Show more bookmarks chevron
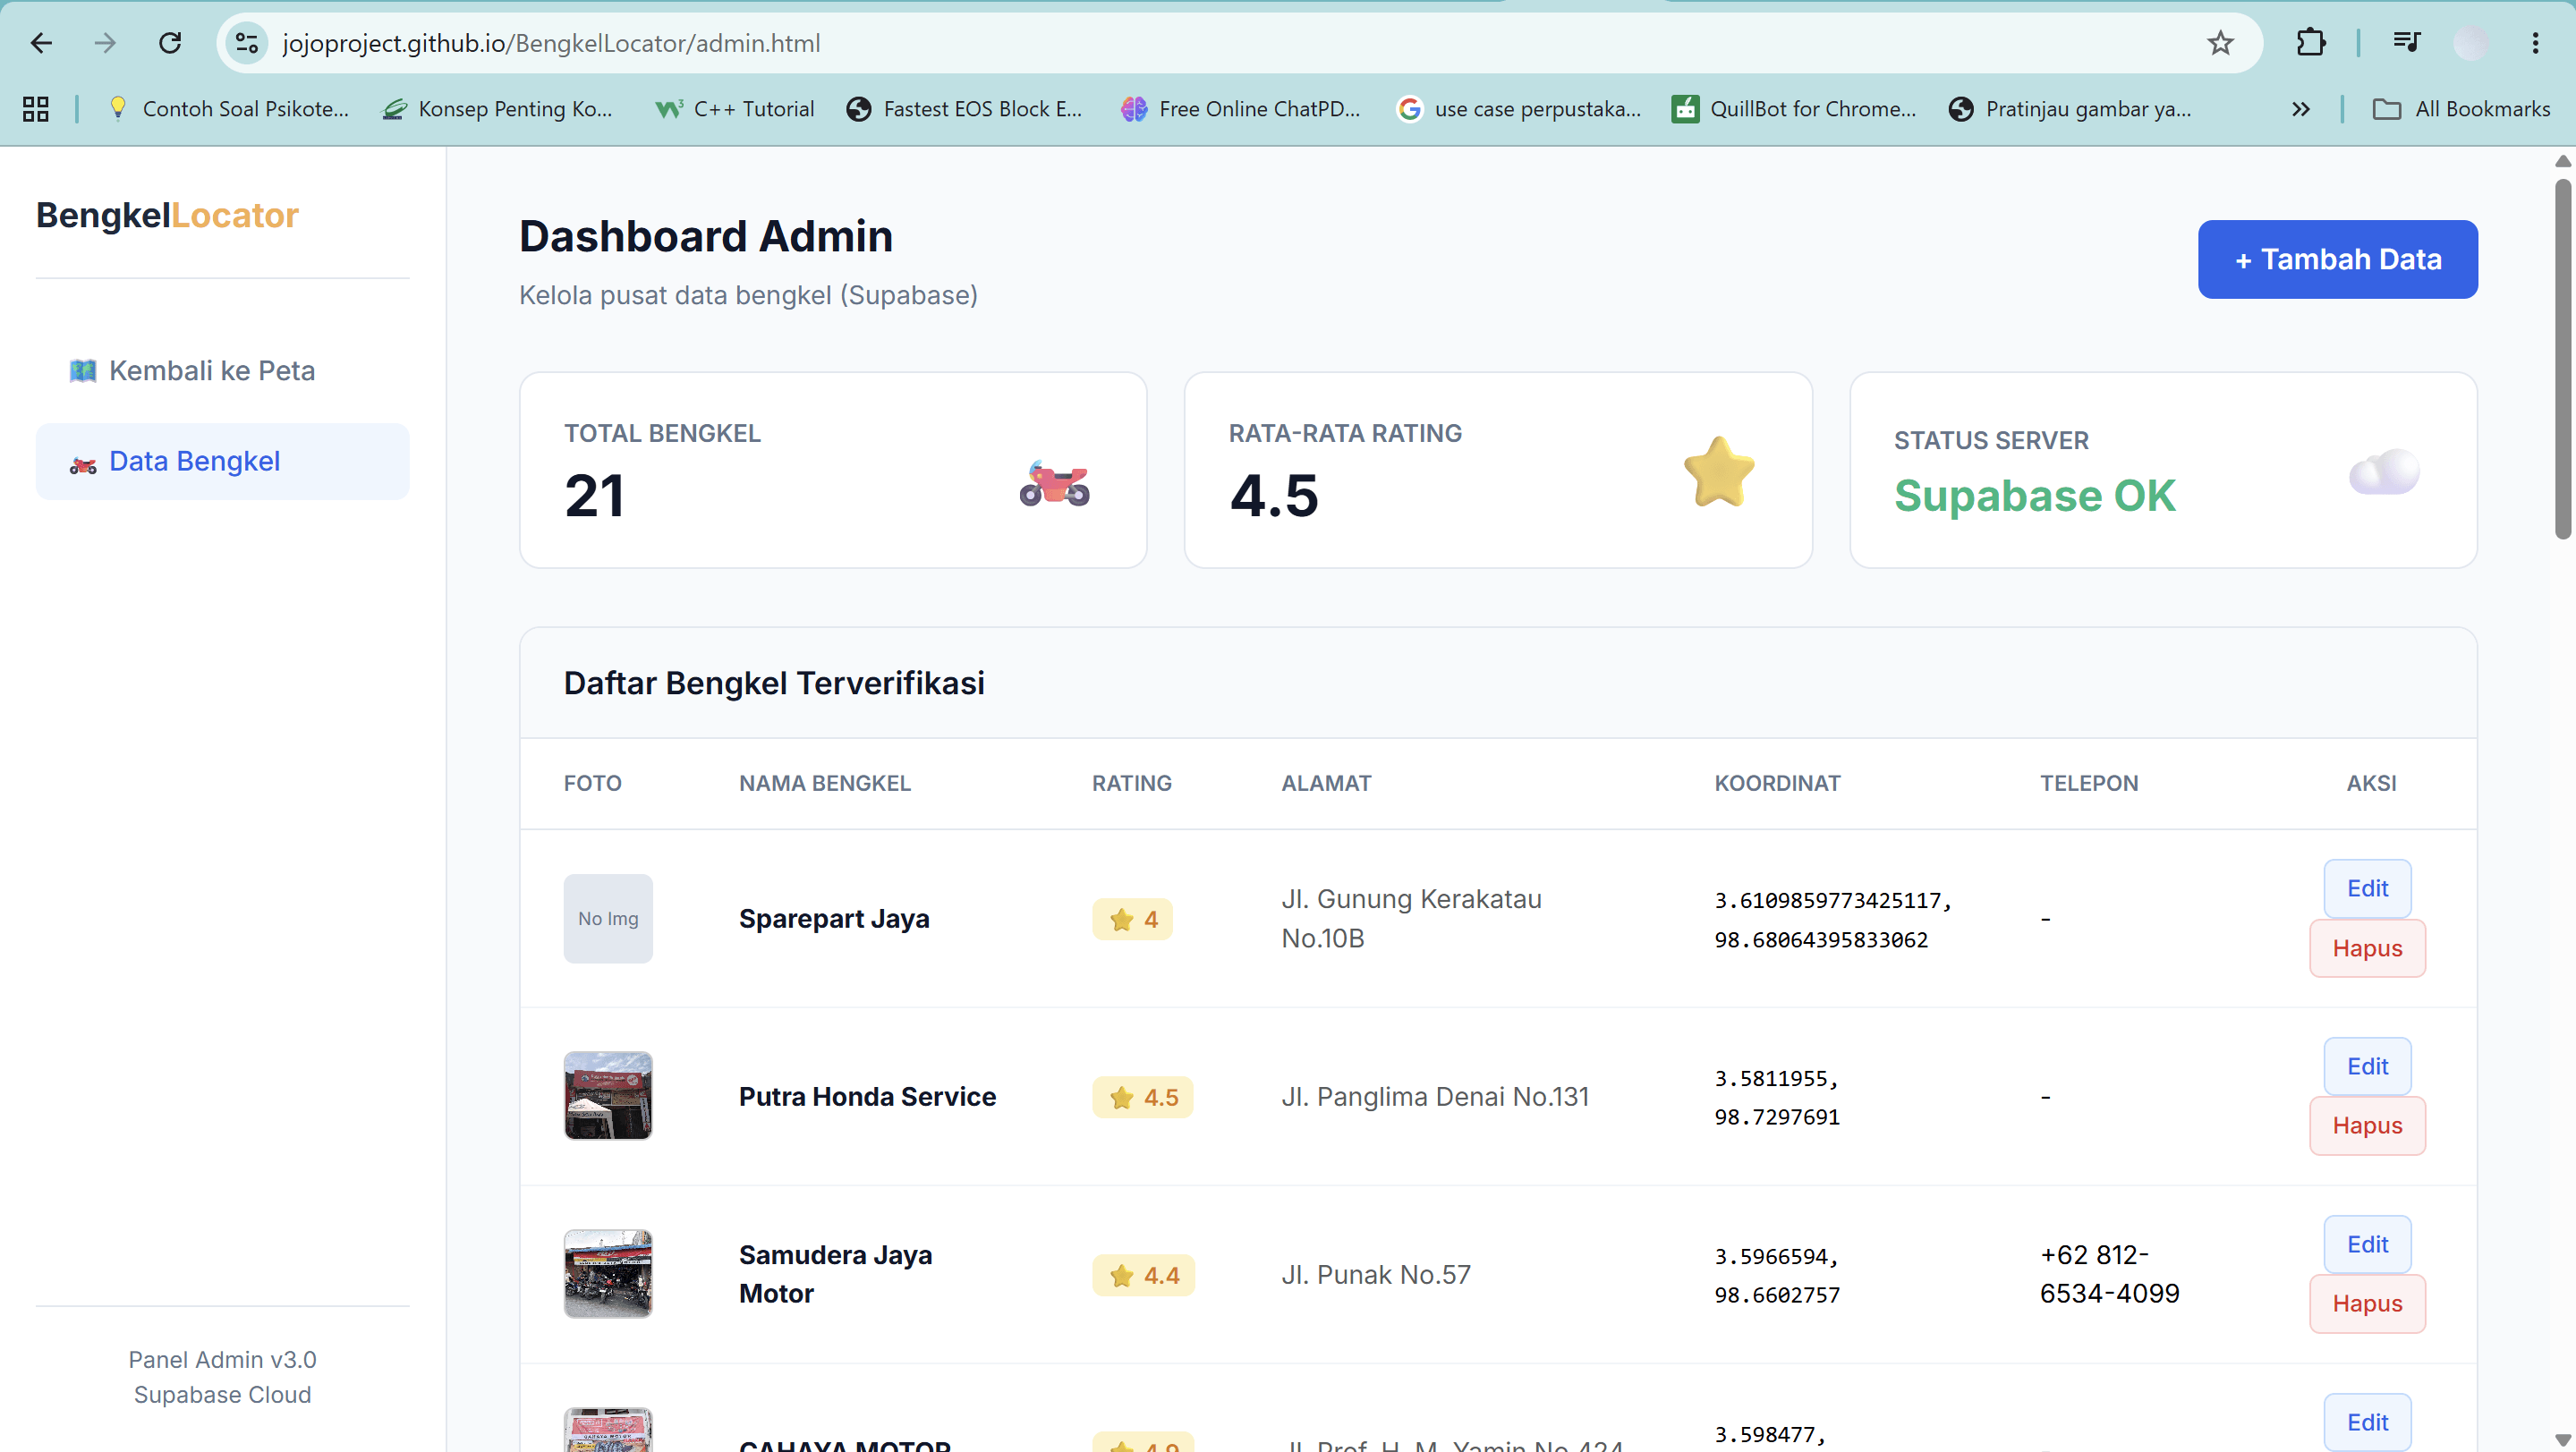The width and height of the screenshot is (2576, 1452). 2300,109
